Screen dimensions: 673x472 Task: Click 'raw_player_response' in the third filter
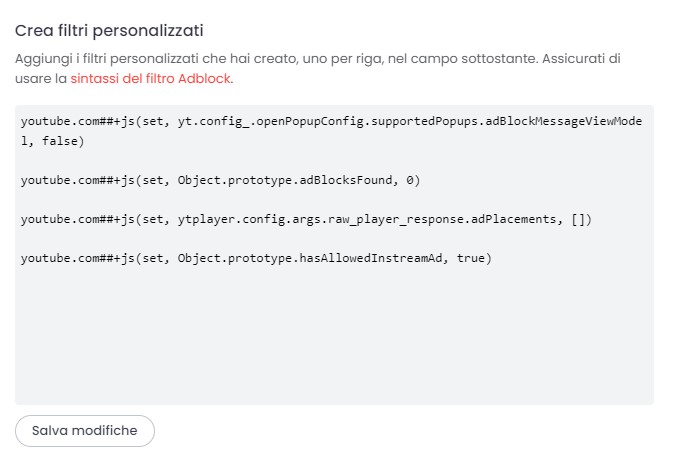(396, 220)
